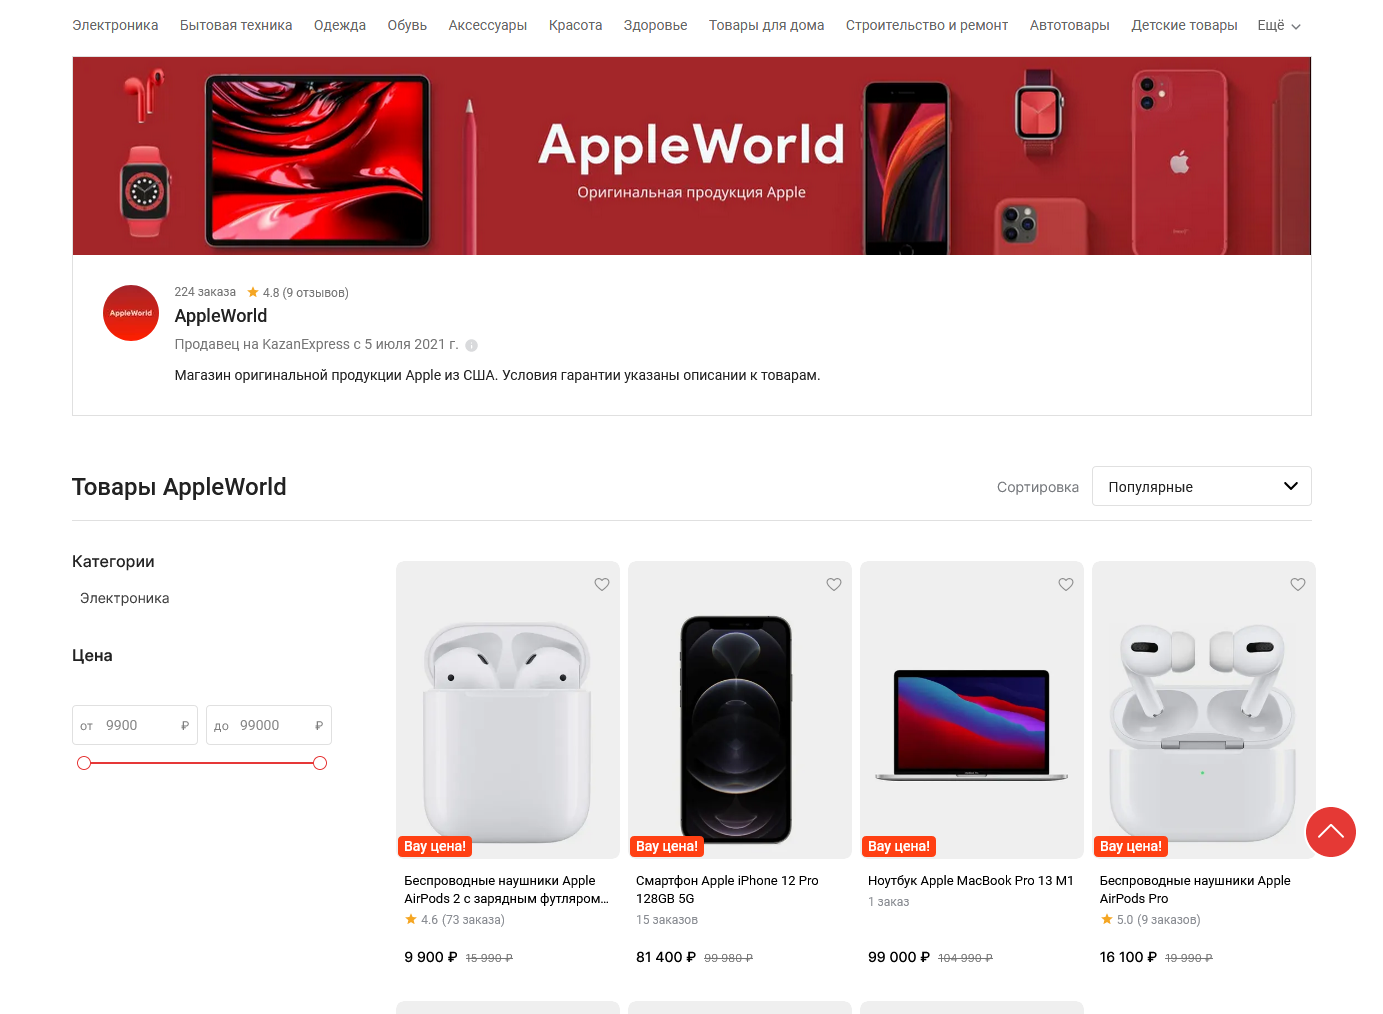The height and width of the screenshot is (1014, 1383).
Task: Favorite the MacBook Pro 13 M1 heart
Action: (1066, 584)
